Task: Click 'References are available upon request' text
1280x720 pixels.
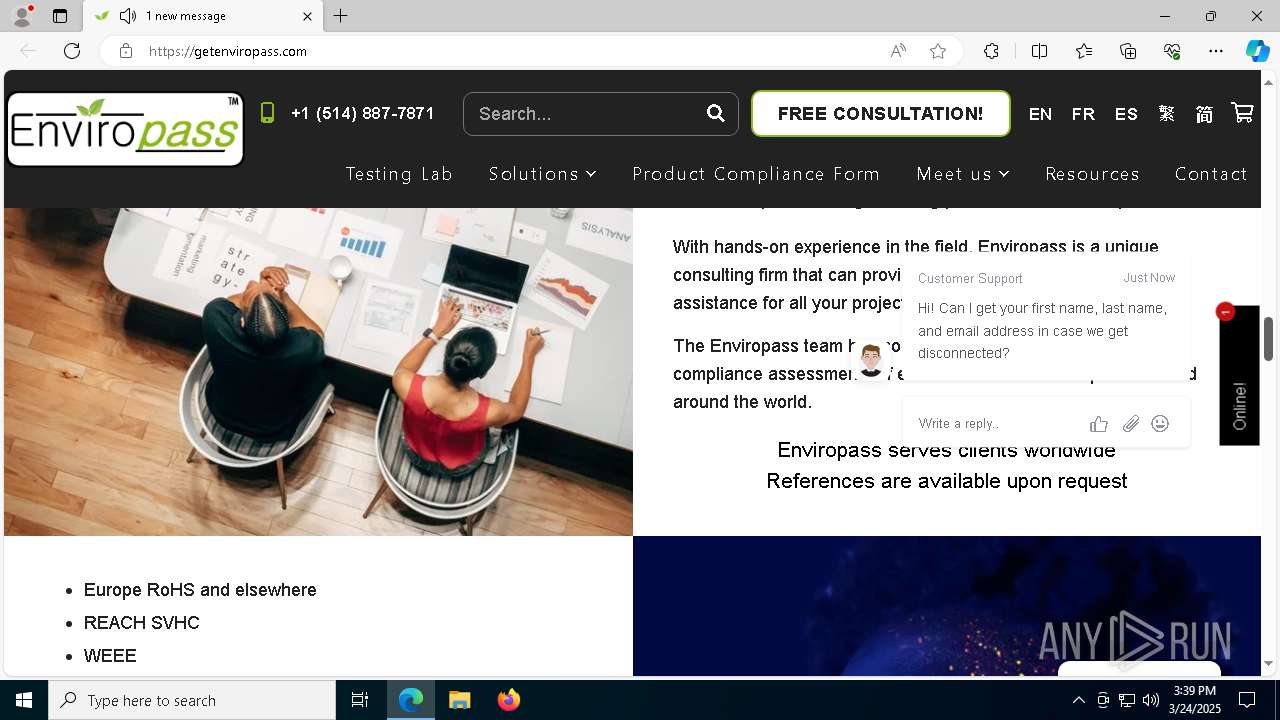Action: pos(947,481)
